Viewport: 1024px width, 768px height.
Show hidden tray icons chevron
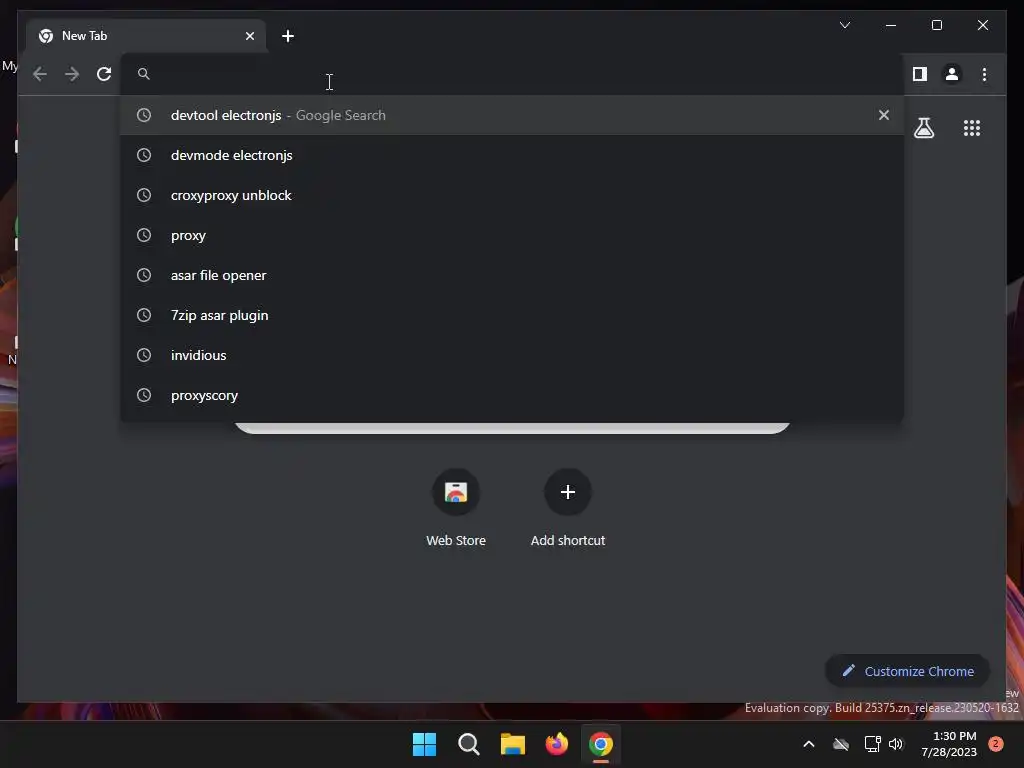click(808, 744)
